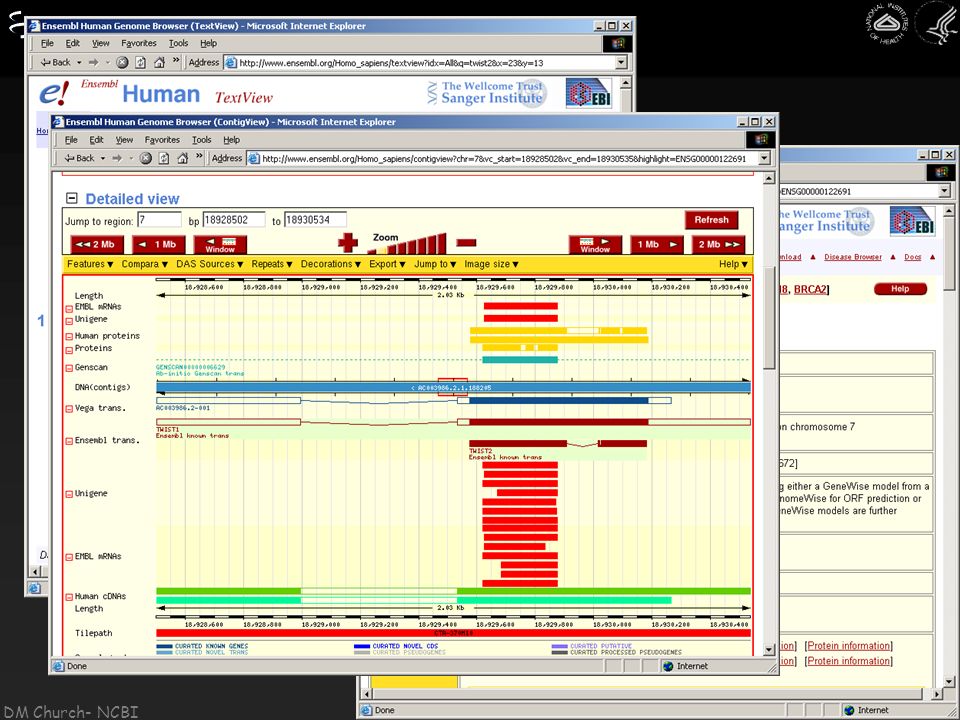Click the Stop icon in ContigView toolbar
Image resolution: width=960 pixels, height=720 pixels.
[145, 158]
